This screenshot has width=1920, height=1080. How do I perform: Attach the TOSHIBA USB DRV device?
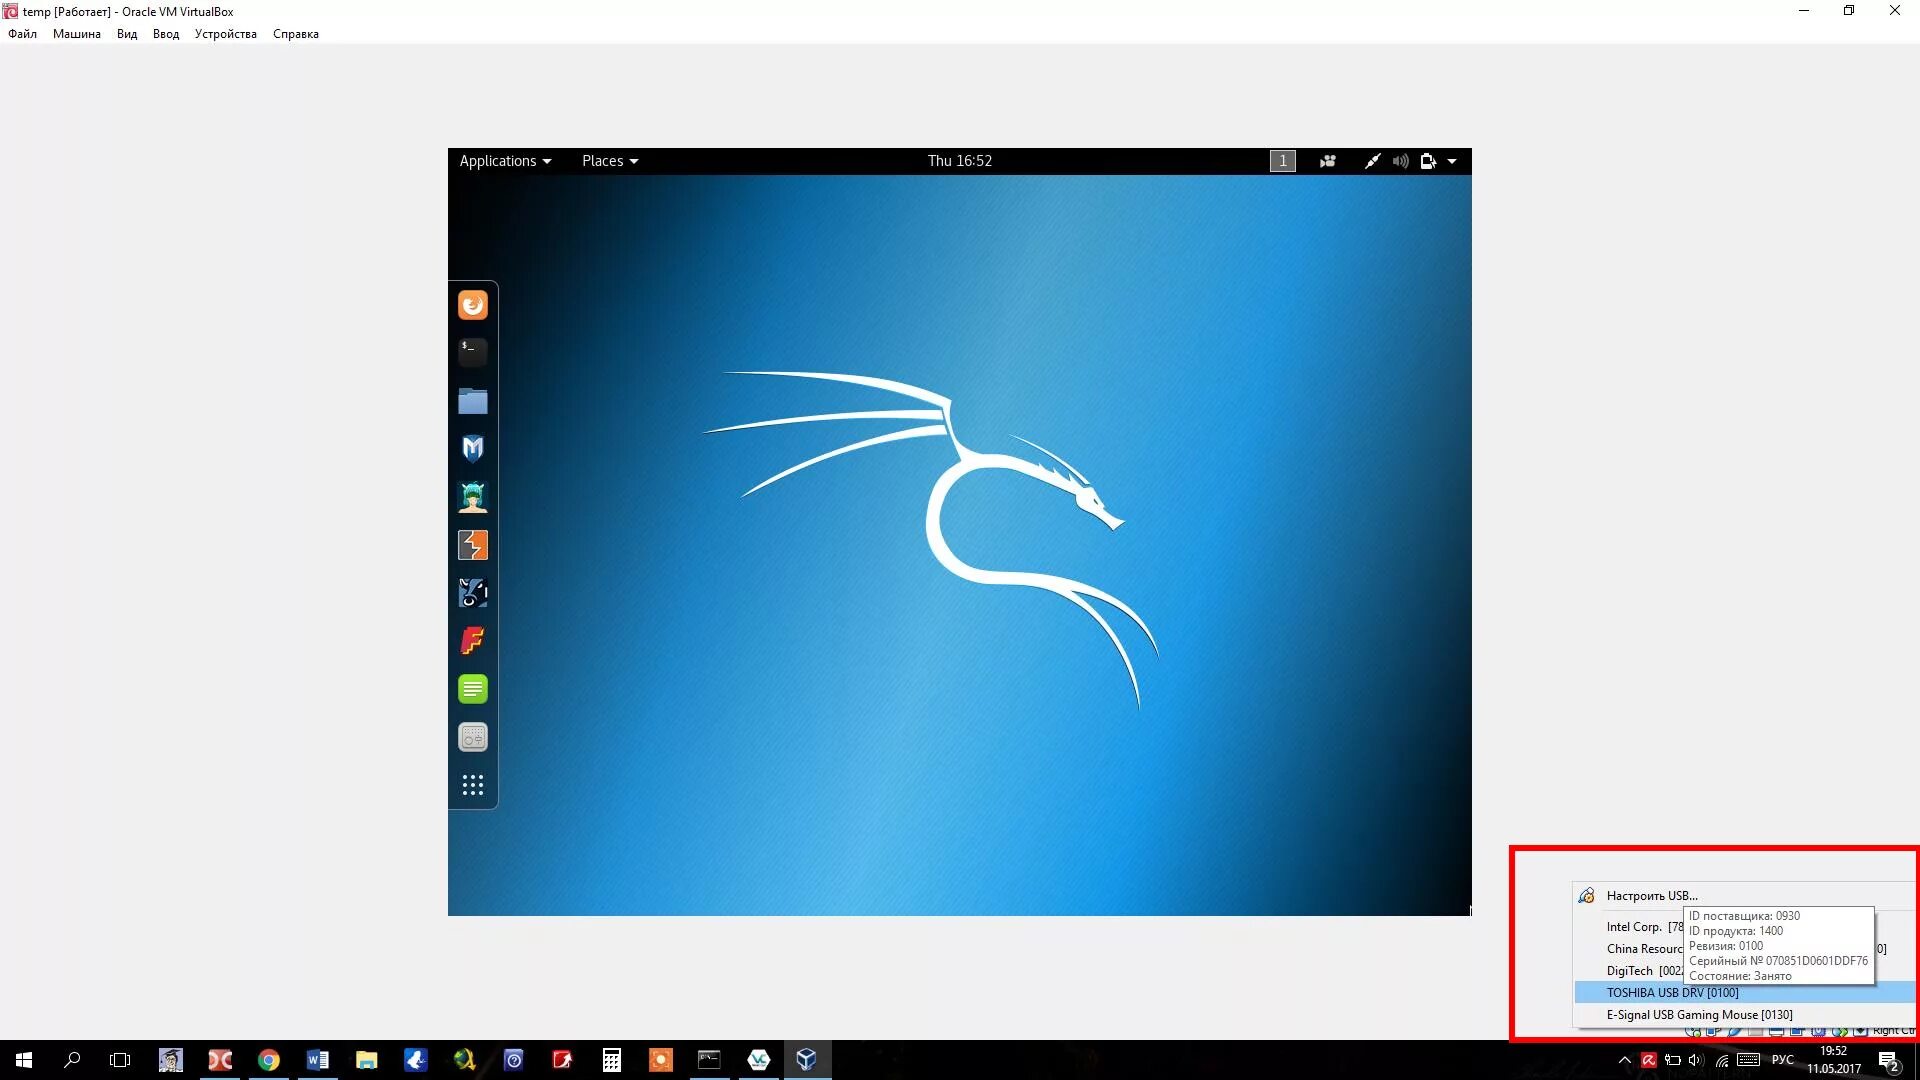pos(1672,993)
